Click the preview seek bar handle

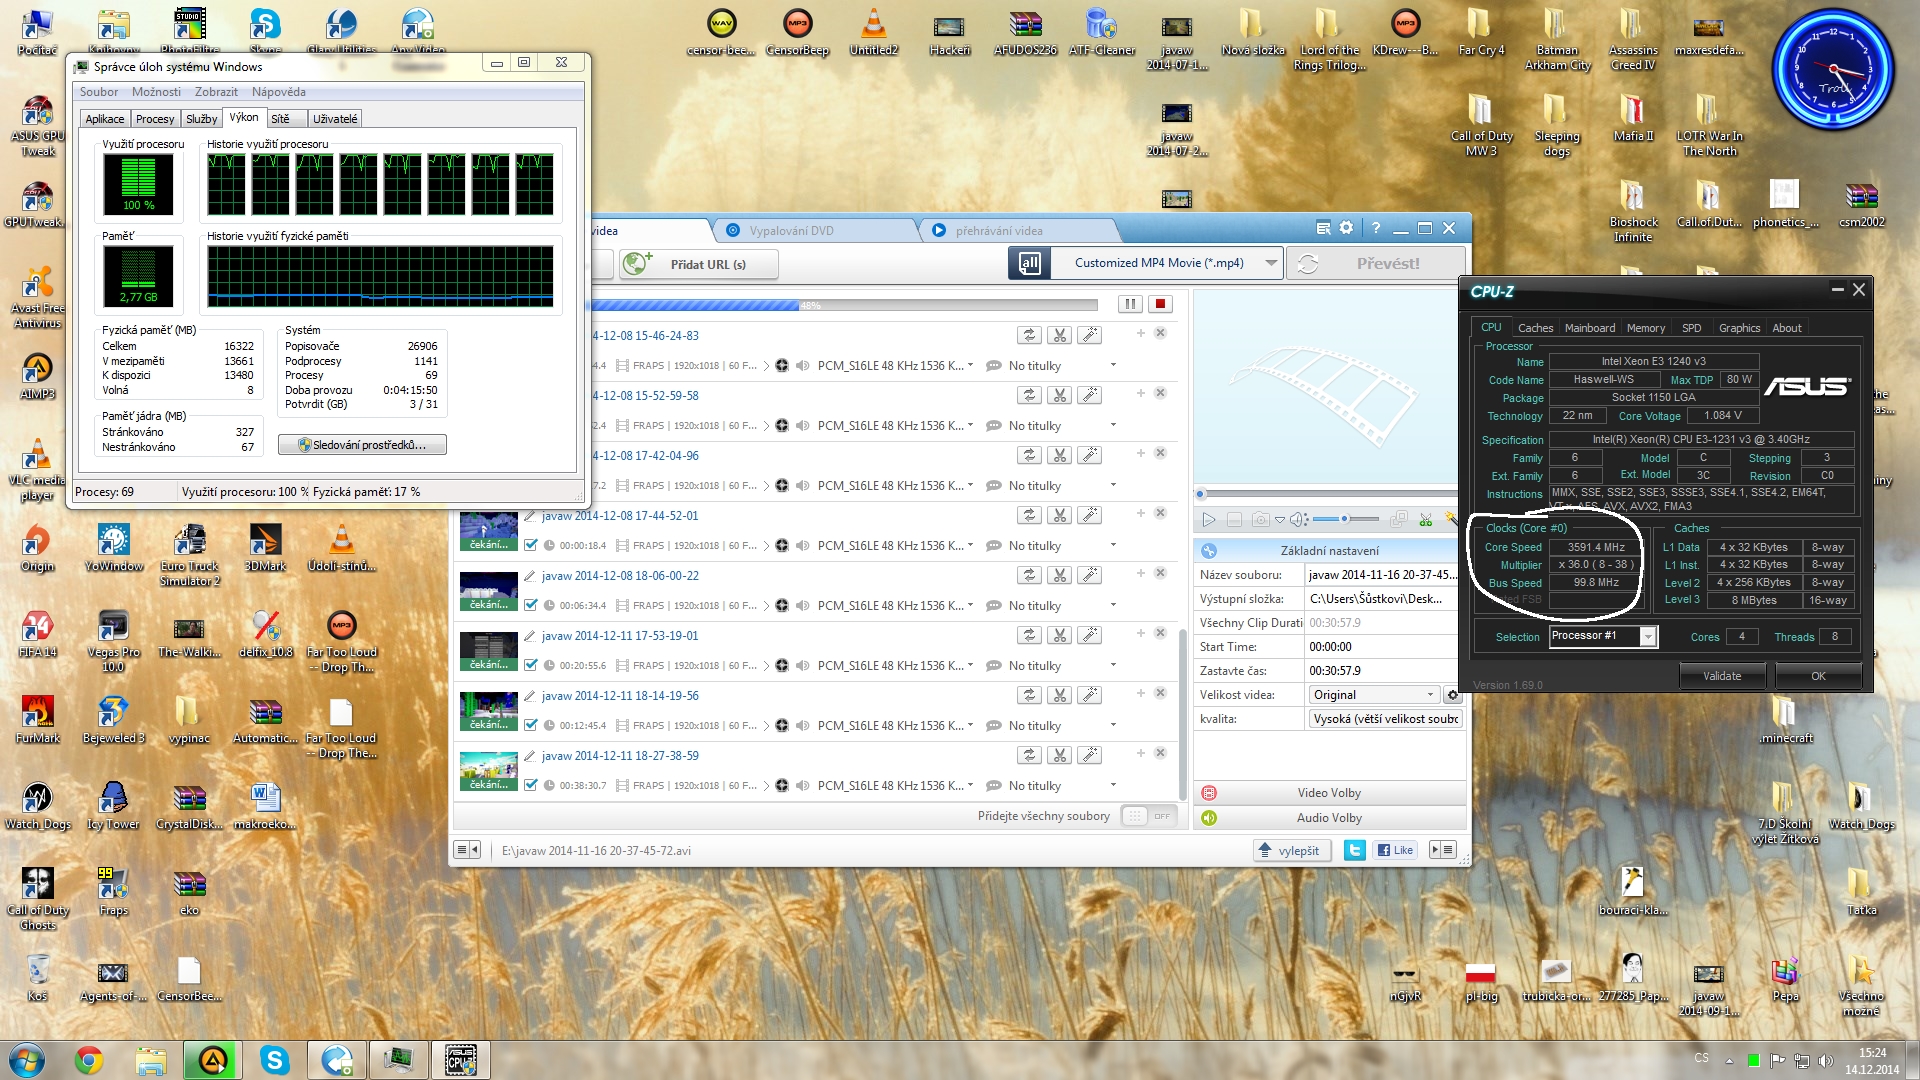click(x=1201, y=494)
